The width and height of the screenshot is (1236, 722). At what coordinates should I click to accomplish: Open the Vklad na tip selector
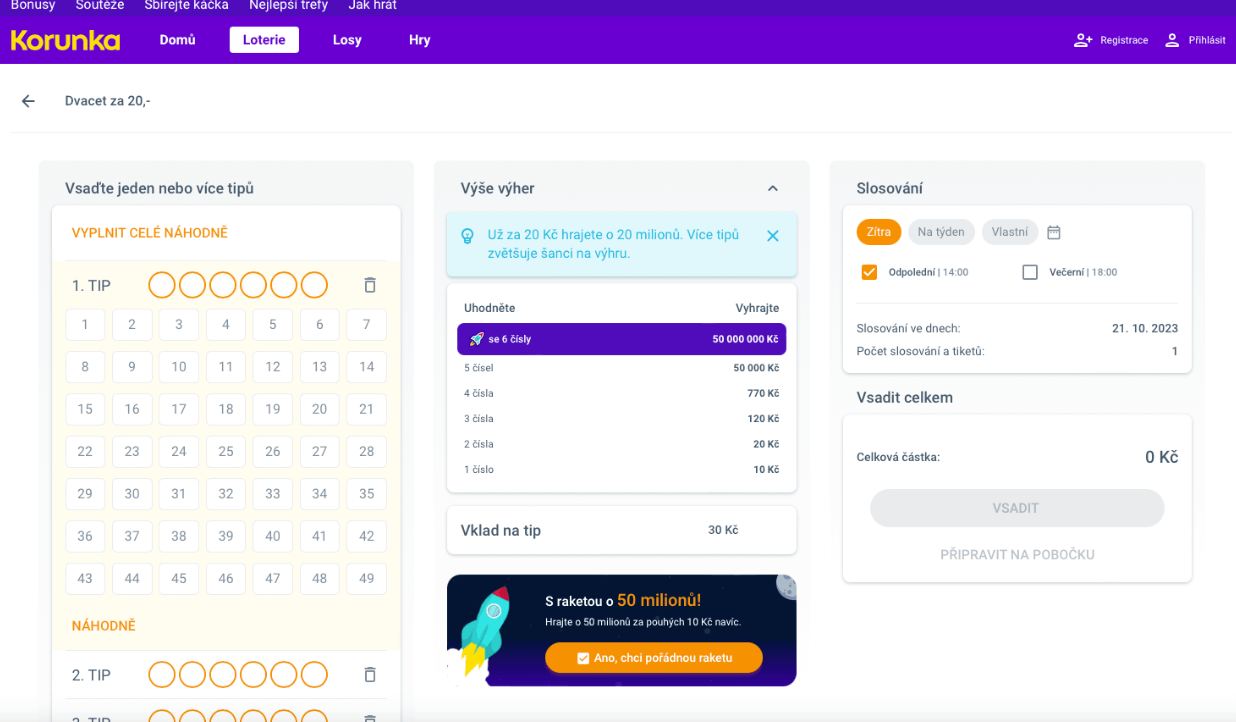pos(621,530)
